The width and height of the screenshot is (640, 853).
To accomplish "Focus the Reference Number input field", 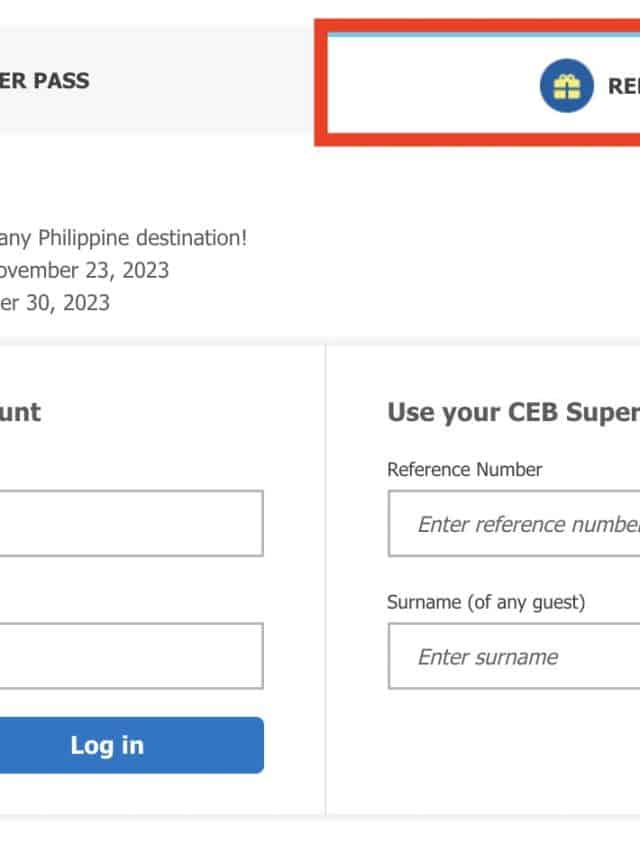I will [x=514, y=523].
